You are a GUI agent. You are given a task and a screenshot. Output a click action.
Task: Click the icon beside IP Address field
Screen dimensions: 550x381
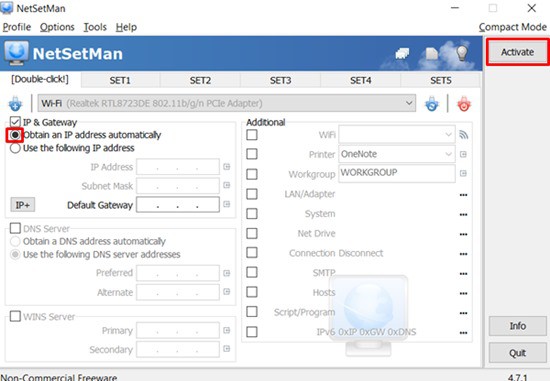point(227,167)
